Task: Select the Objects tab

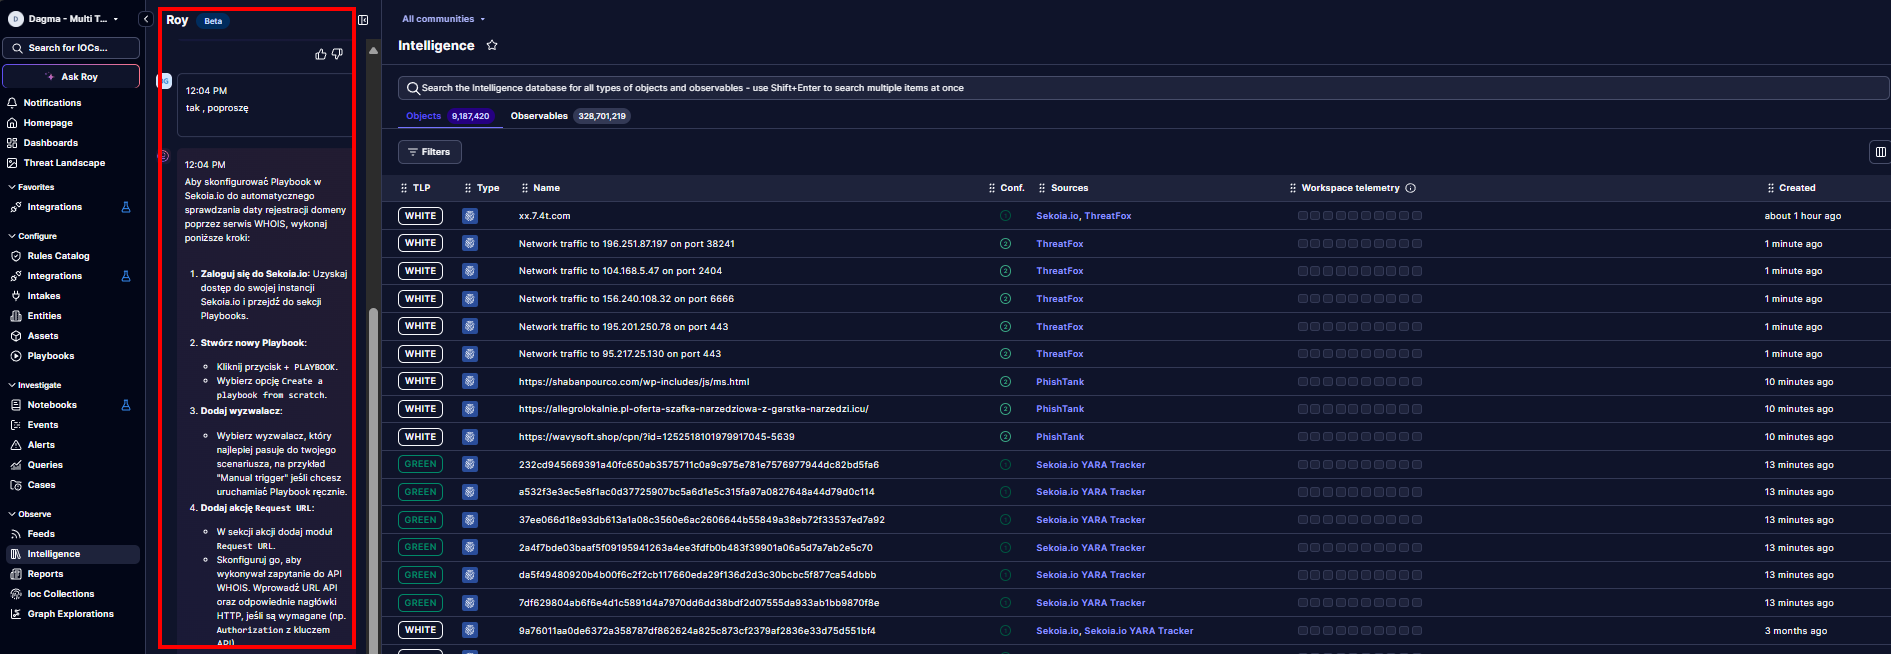Action: (423, 116)
